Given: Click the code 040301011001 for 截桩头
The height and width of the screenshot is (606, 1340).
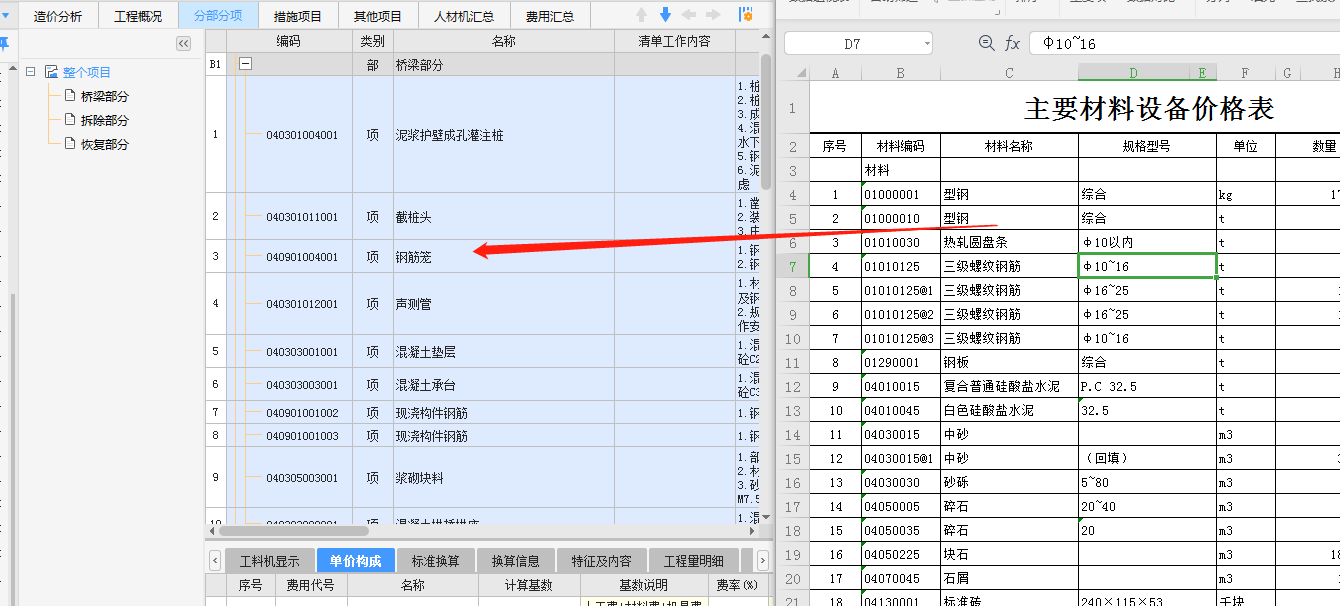Looking at the screenshot, I should tap(302, 217).
